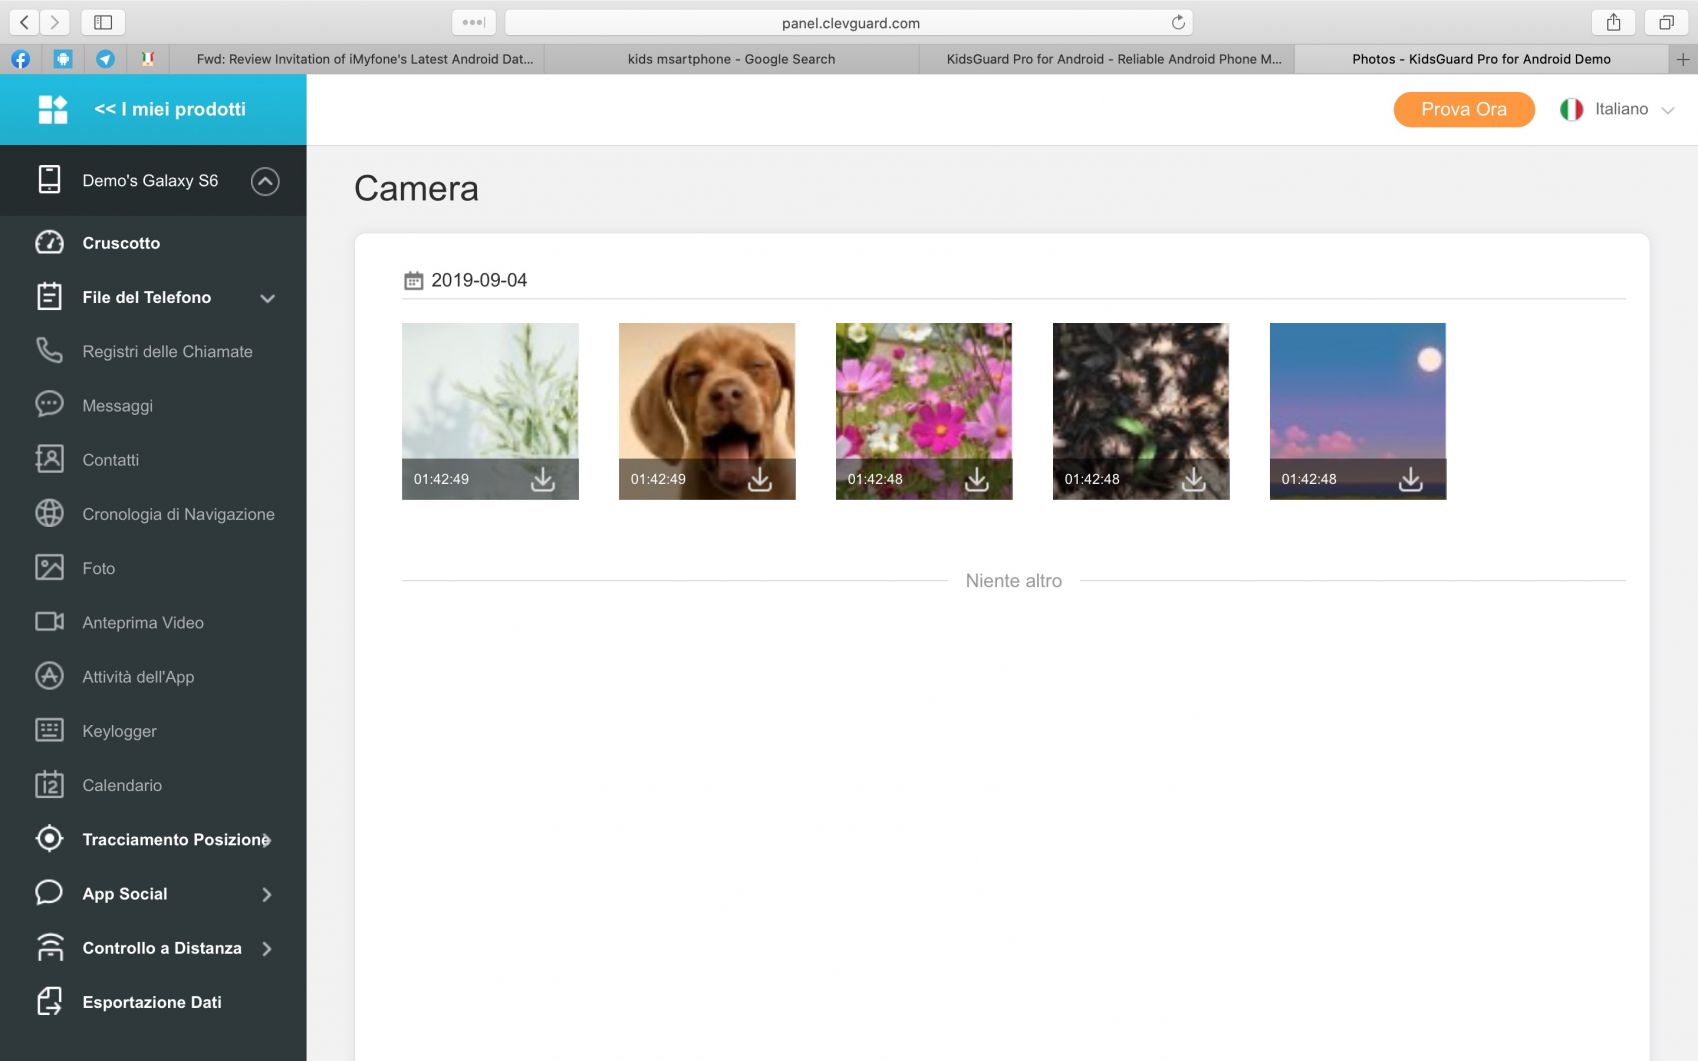Switch to KidsGuard Pro for Android tab
The width and height of the screenshot is (1698, 1061).
[1113, 59]
